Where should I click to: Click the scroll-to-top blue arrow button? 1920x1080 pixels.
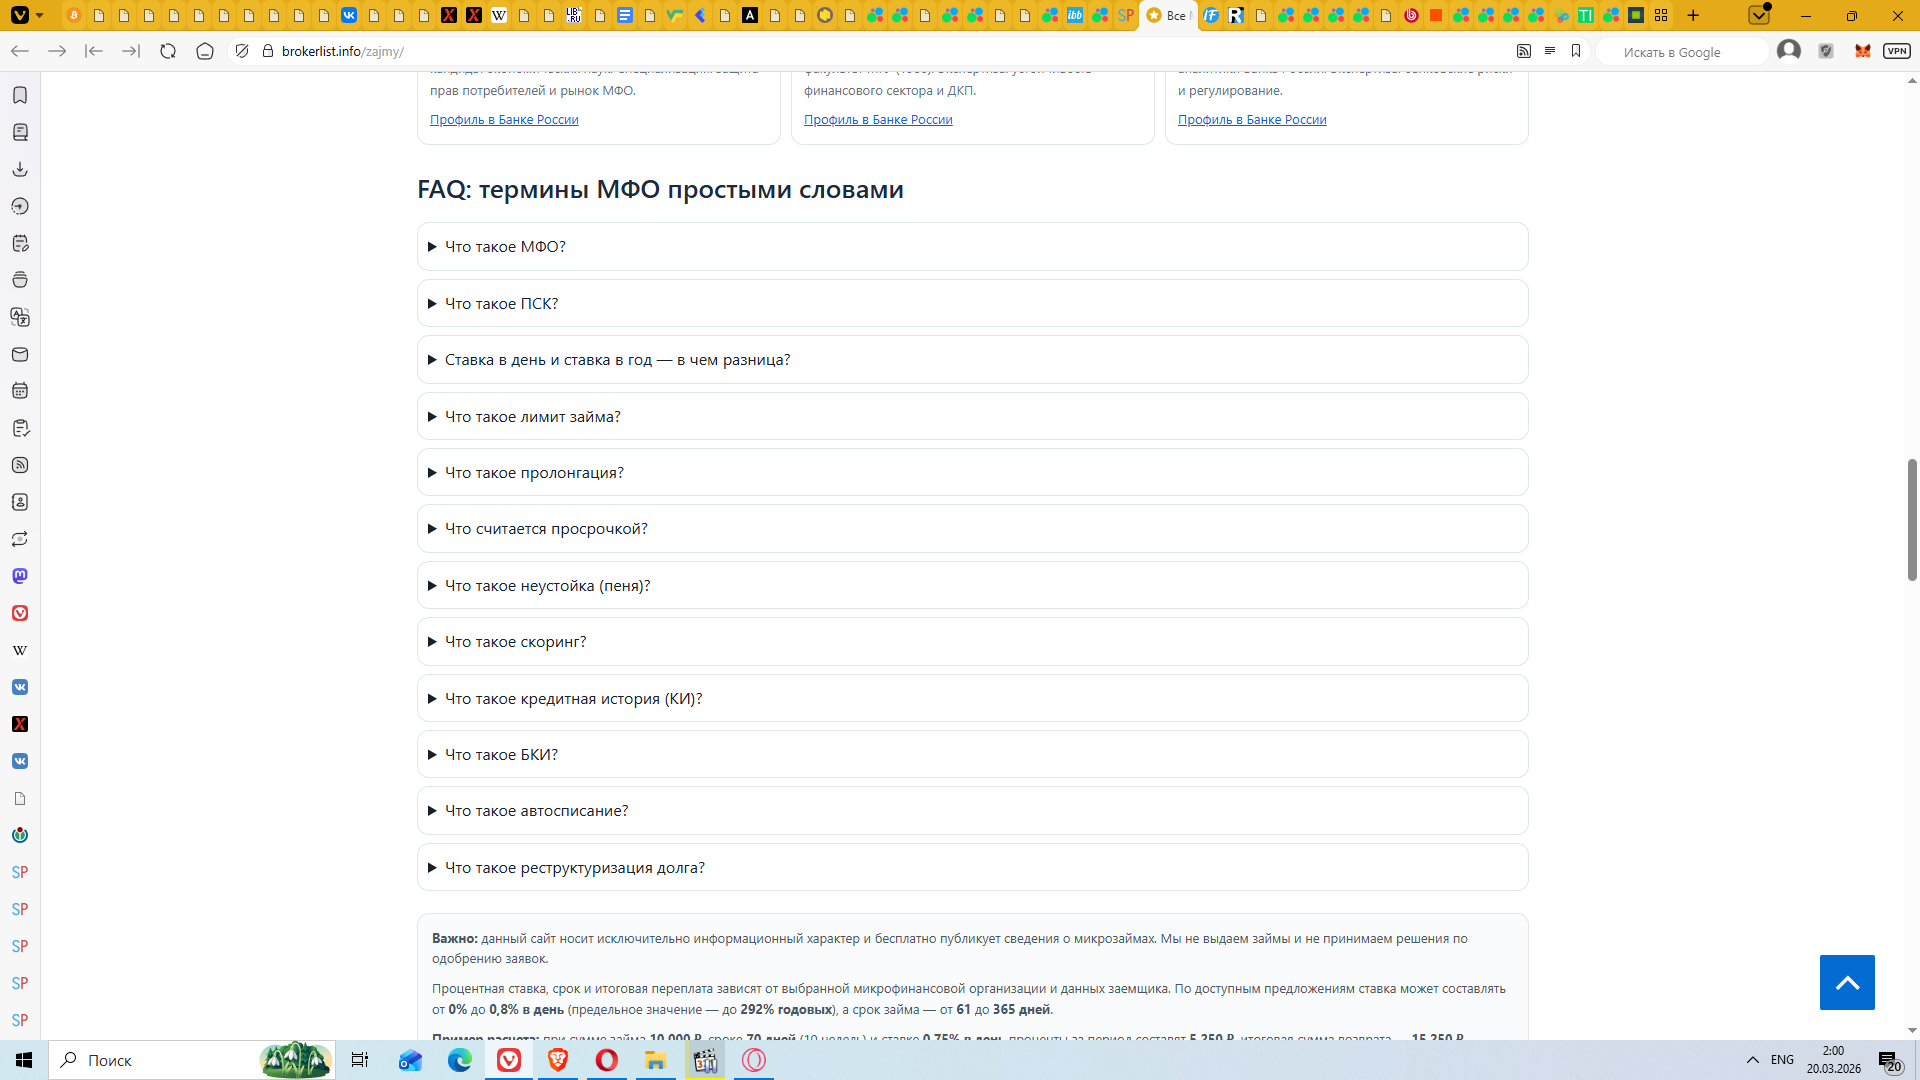pos(1846,982)
